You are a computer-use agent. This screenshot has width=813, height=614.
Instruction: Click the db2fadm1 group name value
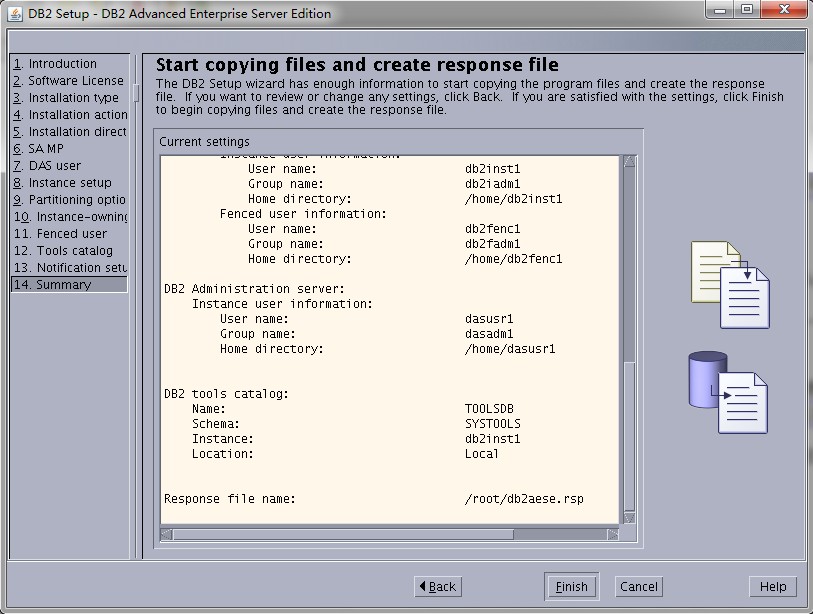click(x=493, y=244)
